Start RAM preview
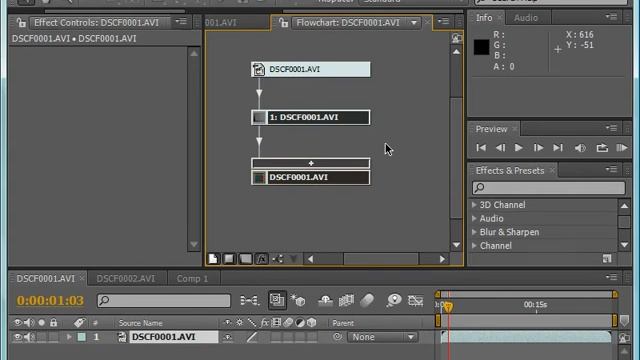The height and width of the screenshot is (360, 640). pyautogui.click(x=622, y=148)
